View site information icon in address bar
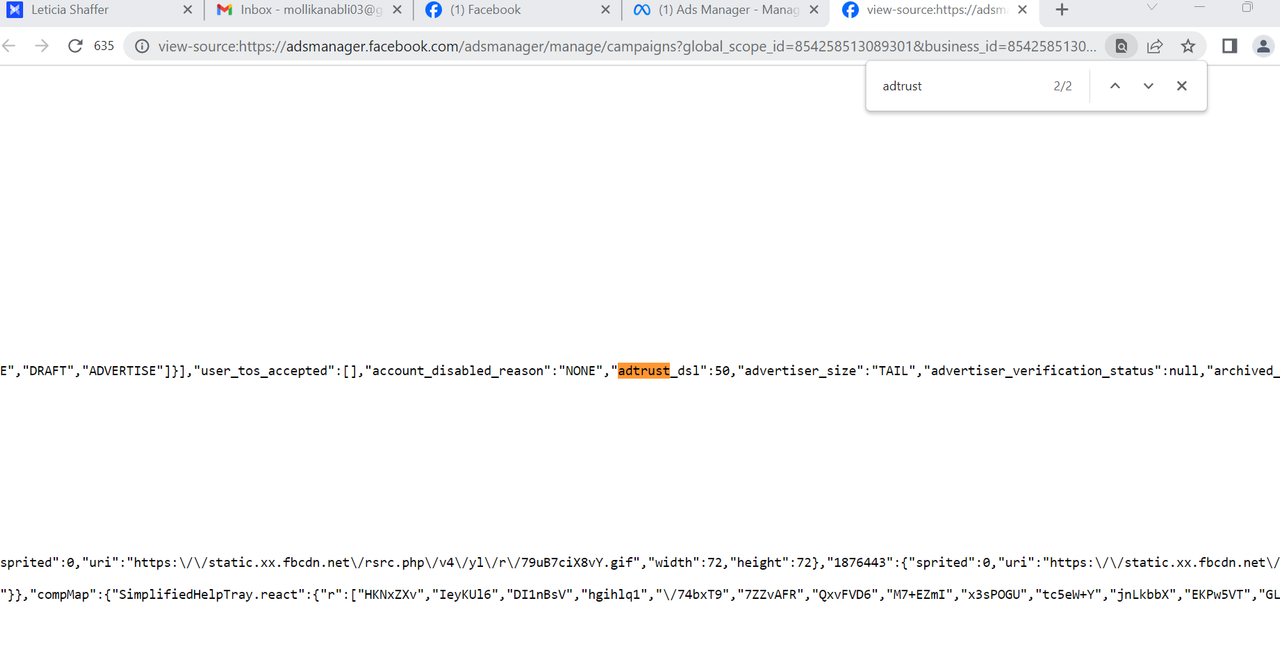The image size is (1280, 660). [x=142, y=46]
